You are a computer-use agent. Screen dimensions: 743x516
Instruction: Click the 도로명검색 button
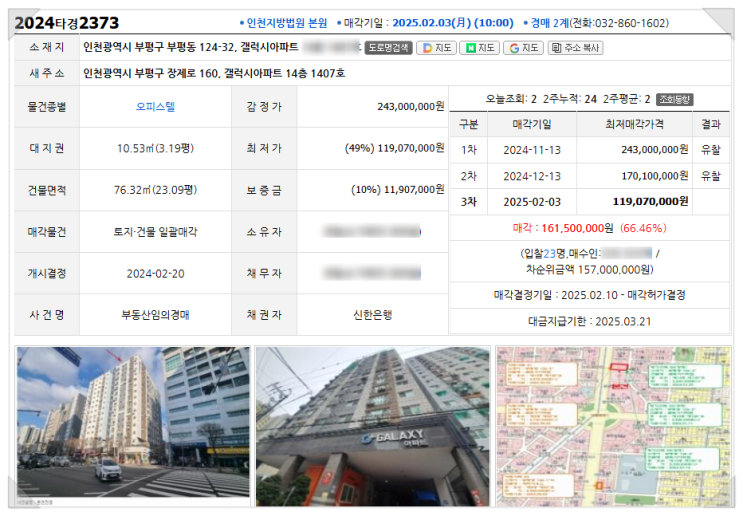pyautogui.click(x=388, y=48)
